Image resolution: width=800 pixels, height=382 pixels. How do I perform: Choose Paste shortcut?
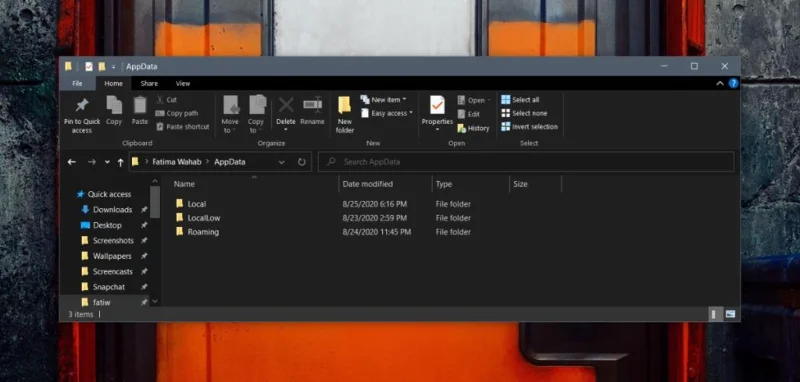tap(183, 126)
